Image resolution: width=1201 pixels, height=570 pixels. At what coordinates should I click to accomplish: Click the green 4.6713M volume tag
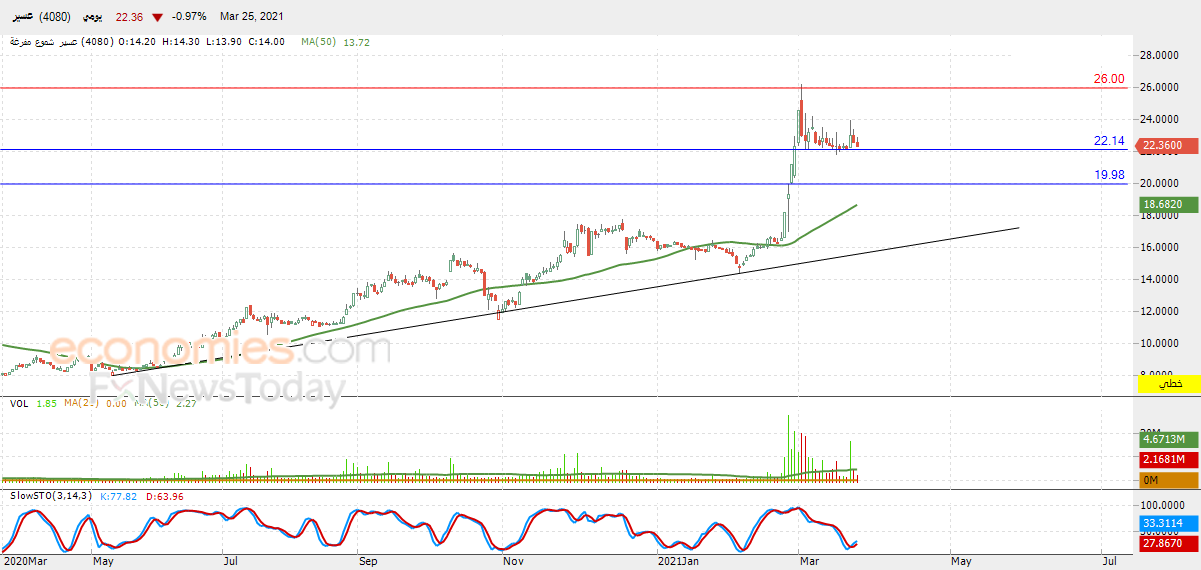coord(1165,439)
